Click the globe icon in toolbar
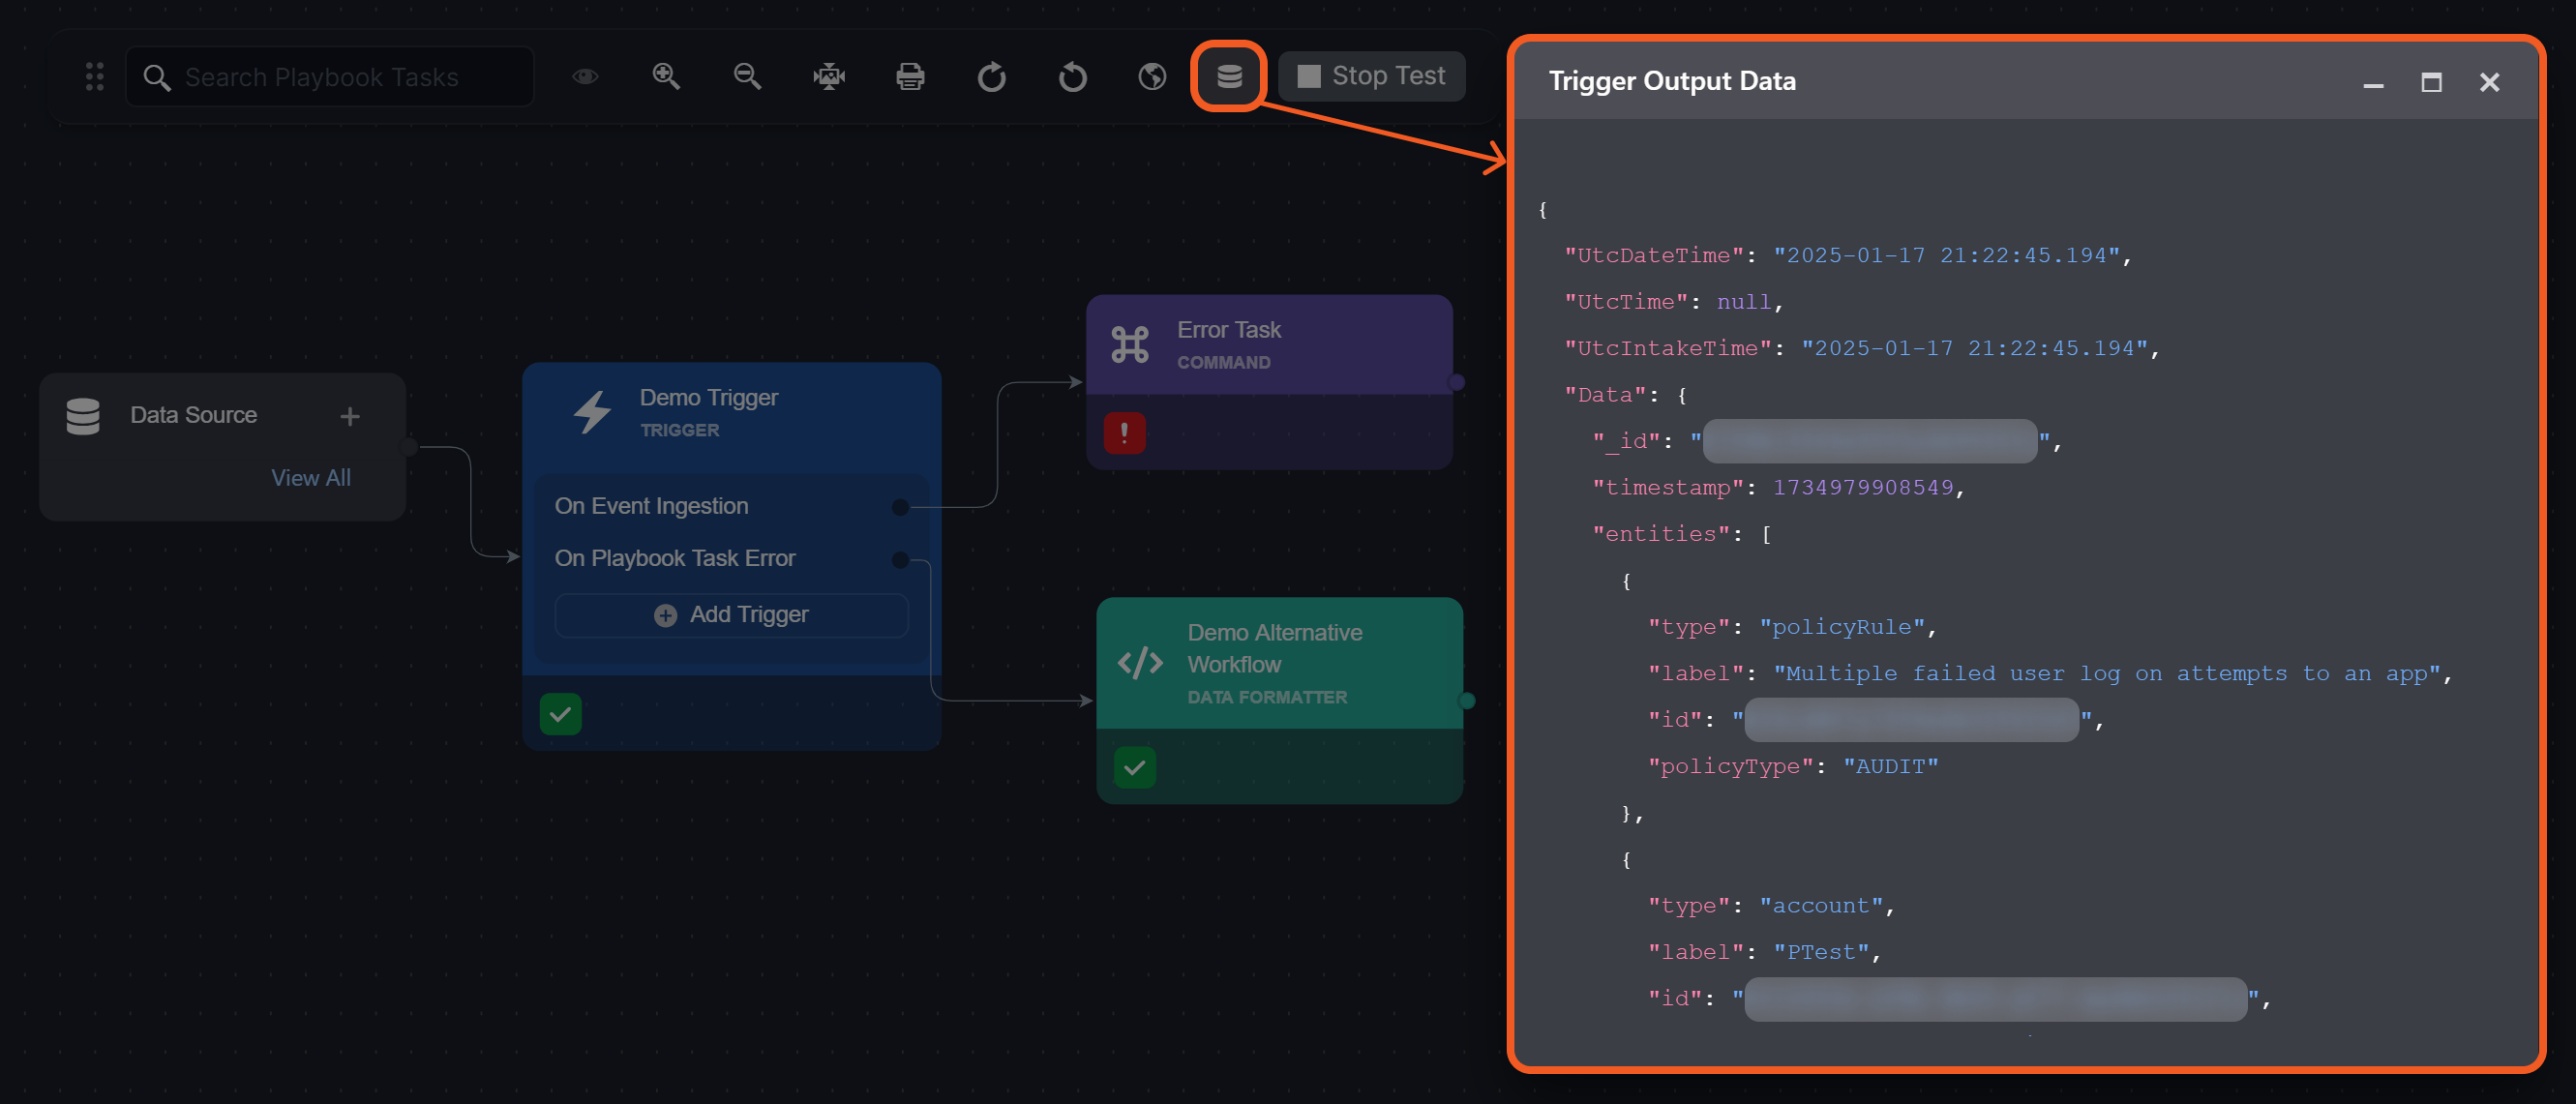Viewport: 2576px width, 1104px height. coord(1152,76)
